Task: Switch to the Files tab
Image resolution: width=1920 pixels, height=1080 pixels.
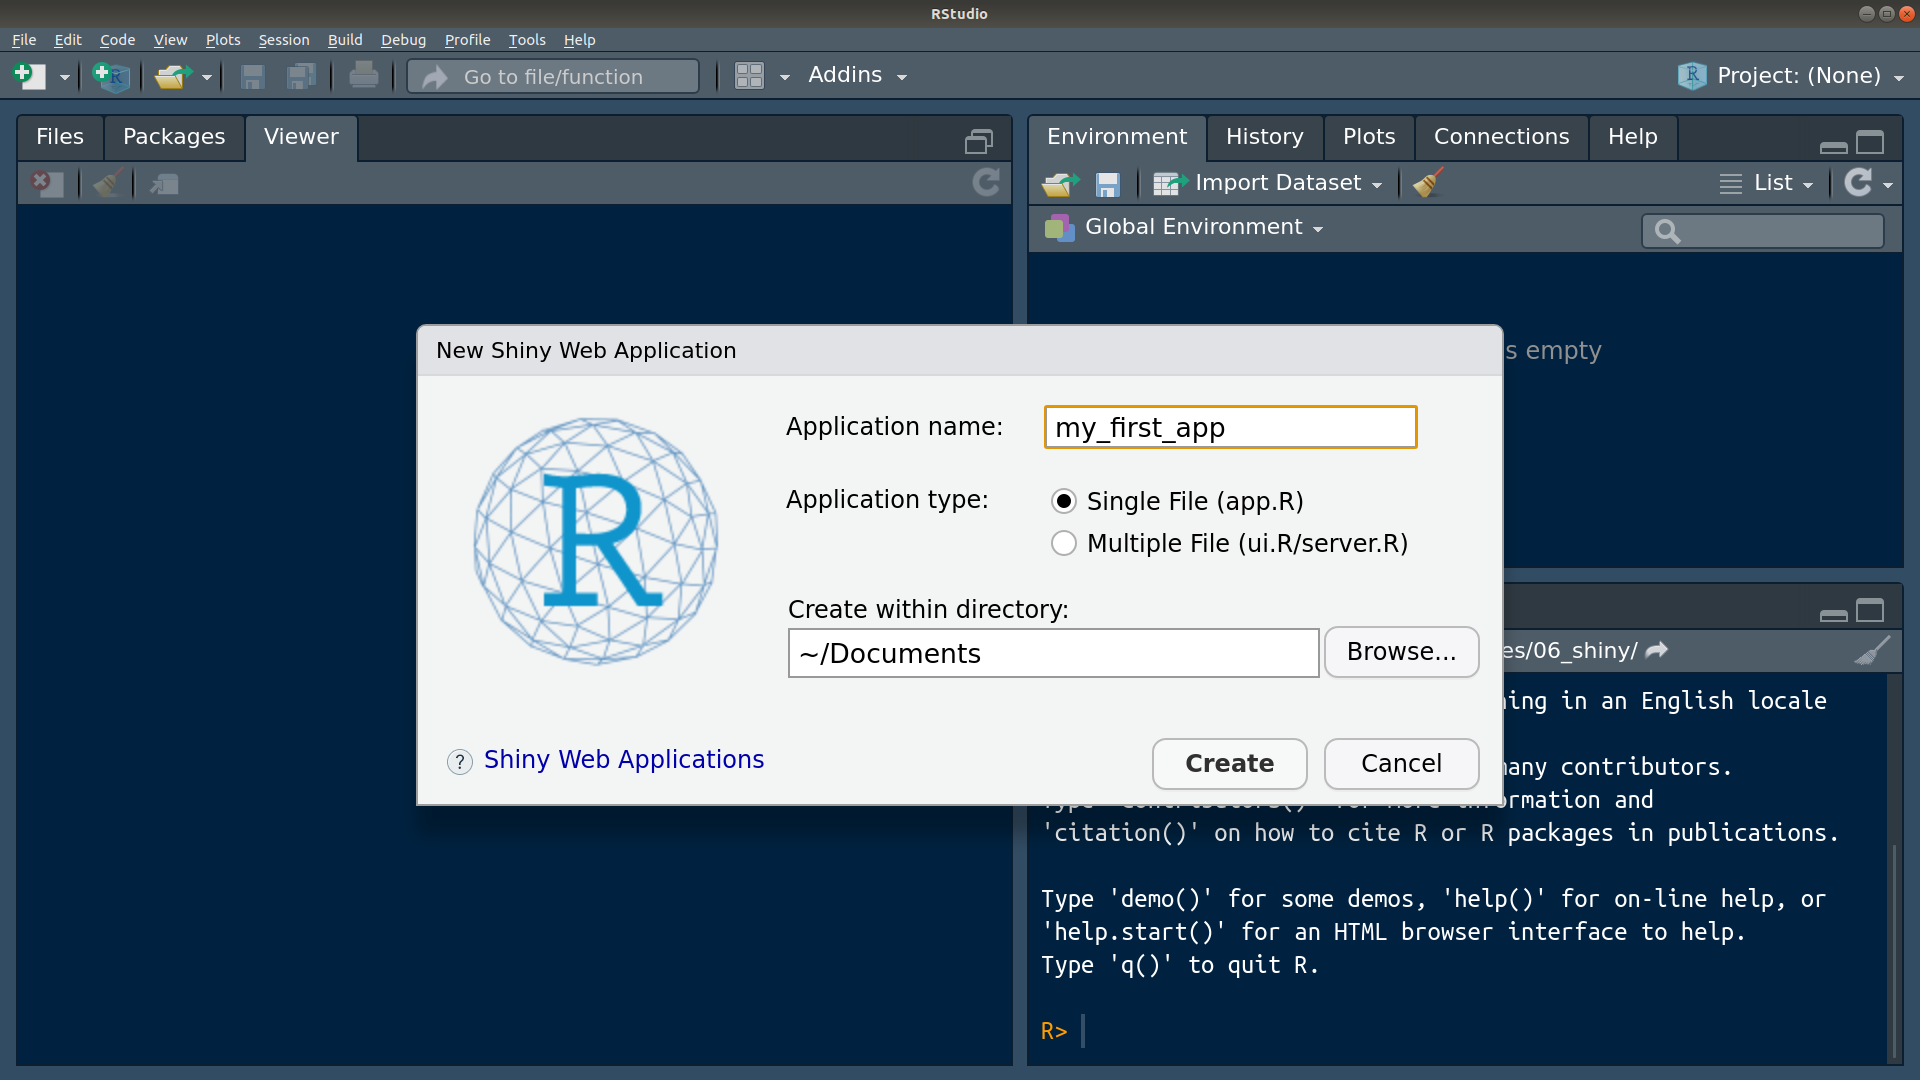Action: click(x=60, y=137)
